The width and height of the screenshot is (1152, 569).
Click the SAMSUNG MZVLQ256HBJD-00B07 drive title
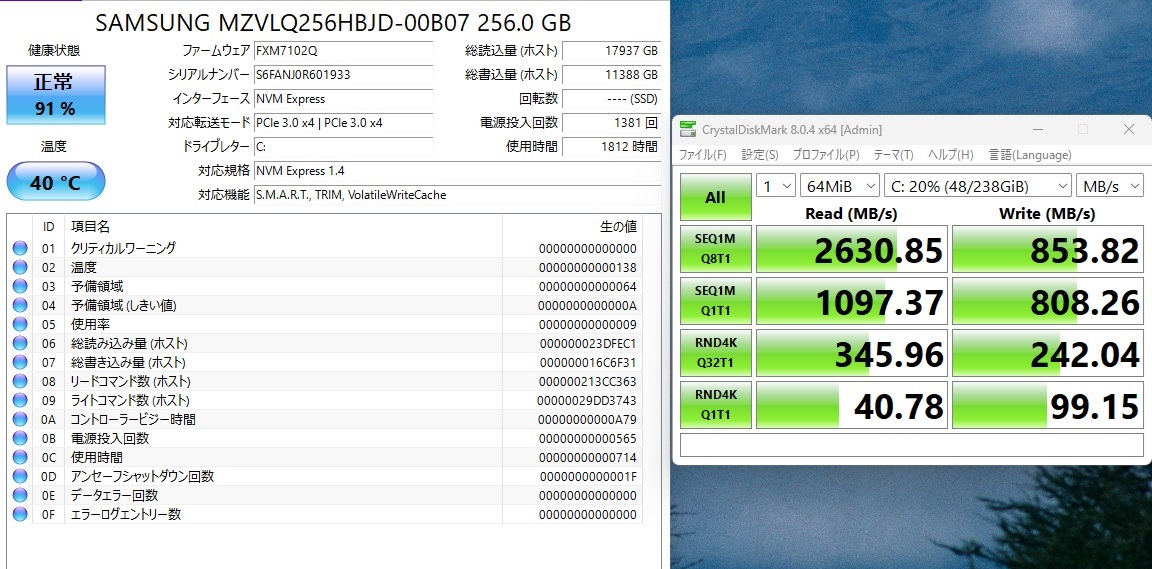point(334,22)
